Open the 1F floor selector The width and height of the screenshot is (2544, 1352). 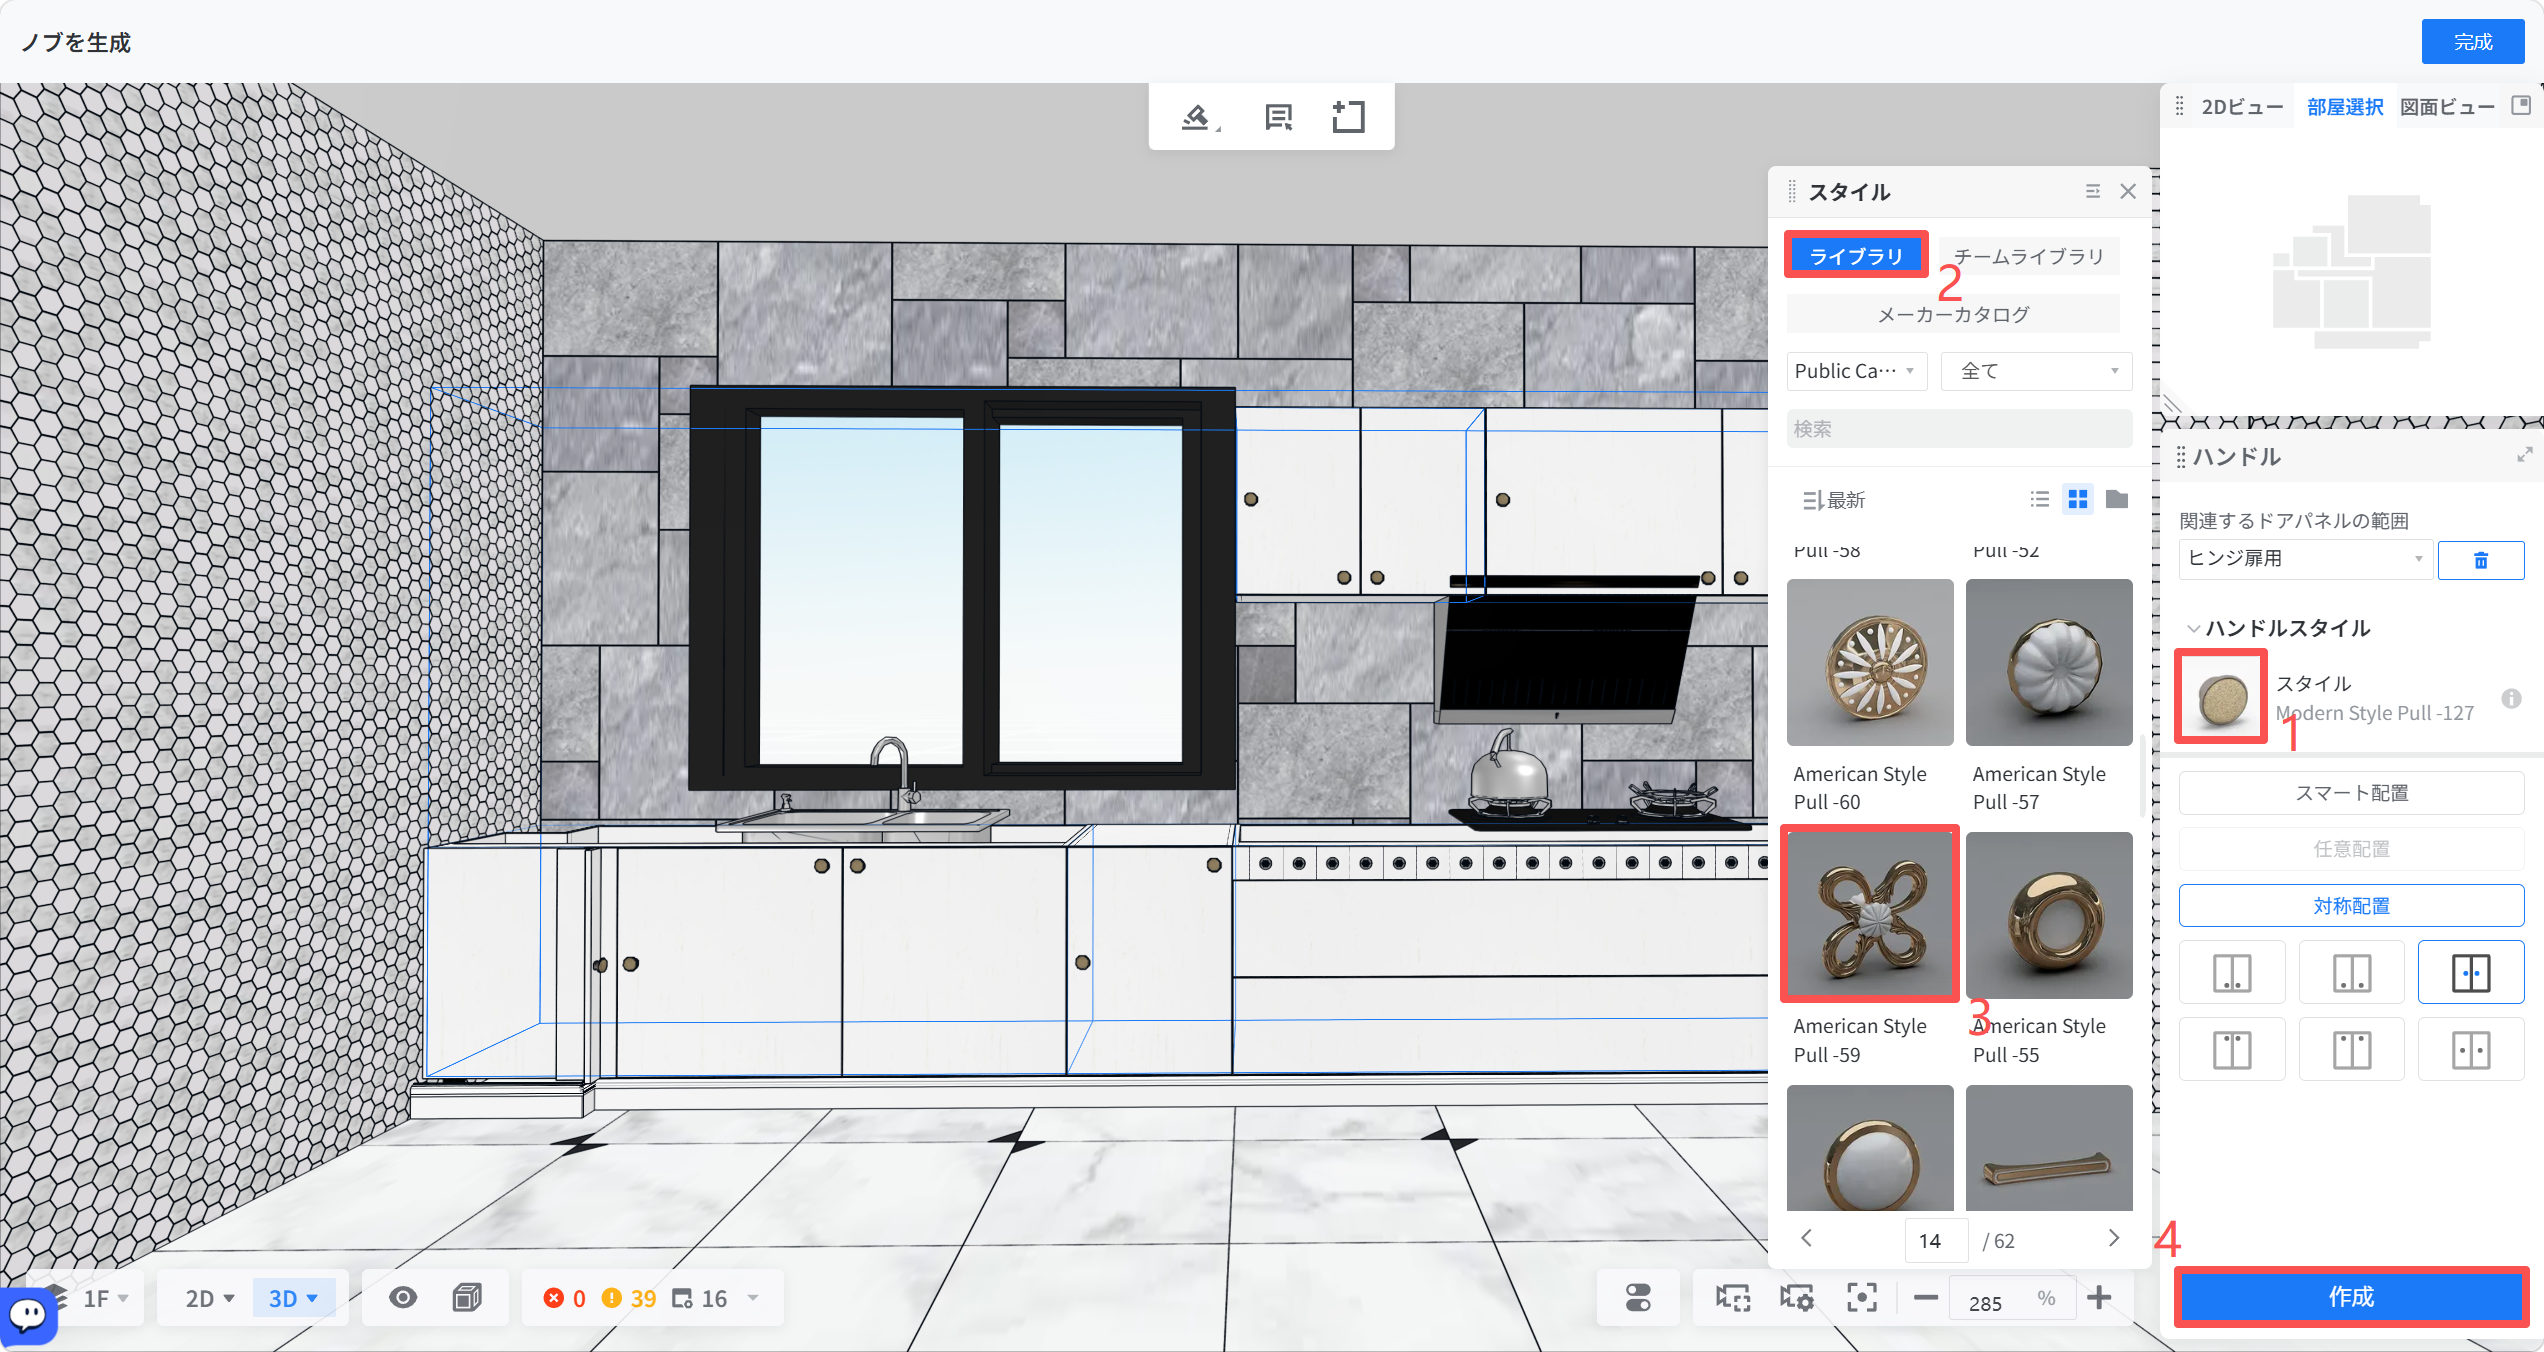click(106, 1298)
